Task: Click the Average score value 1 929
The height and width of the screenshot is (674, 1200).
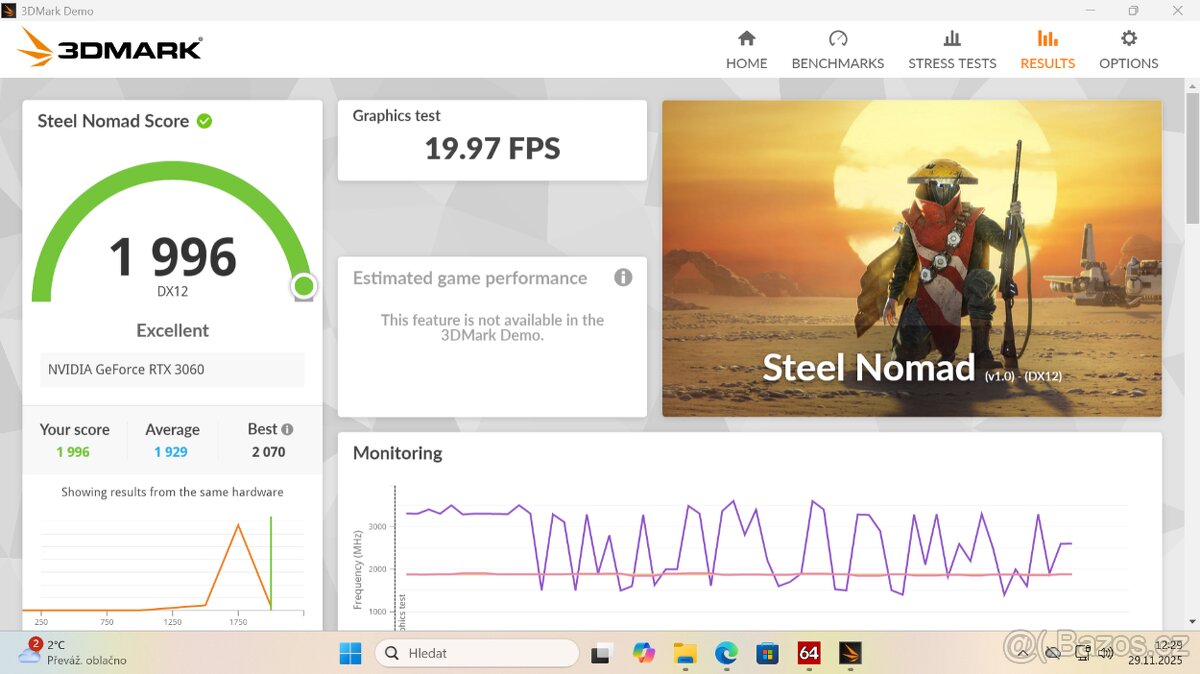Action: pyautogui.click(x=171, y=452)
